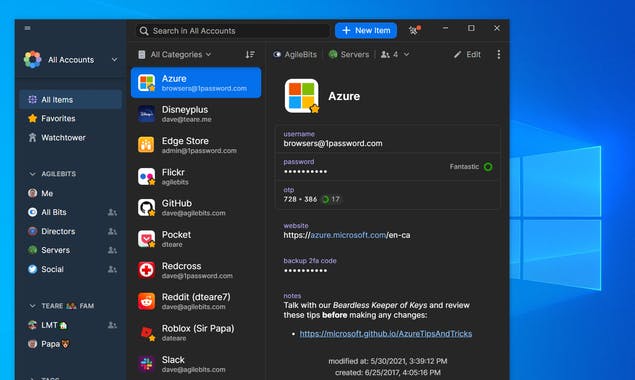Open the notifications icon with red dot
635x380 pixels.
click(414, 30)
